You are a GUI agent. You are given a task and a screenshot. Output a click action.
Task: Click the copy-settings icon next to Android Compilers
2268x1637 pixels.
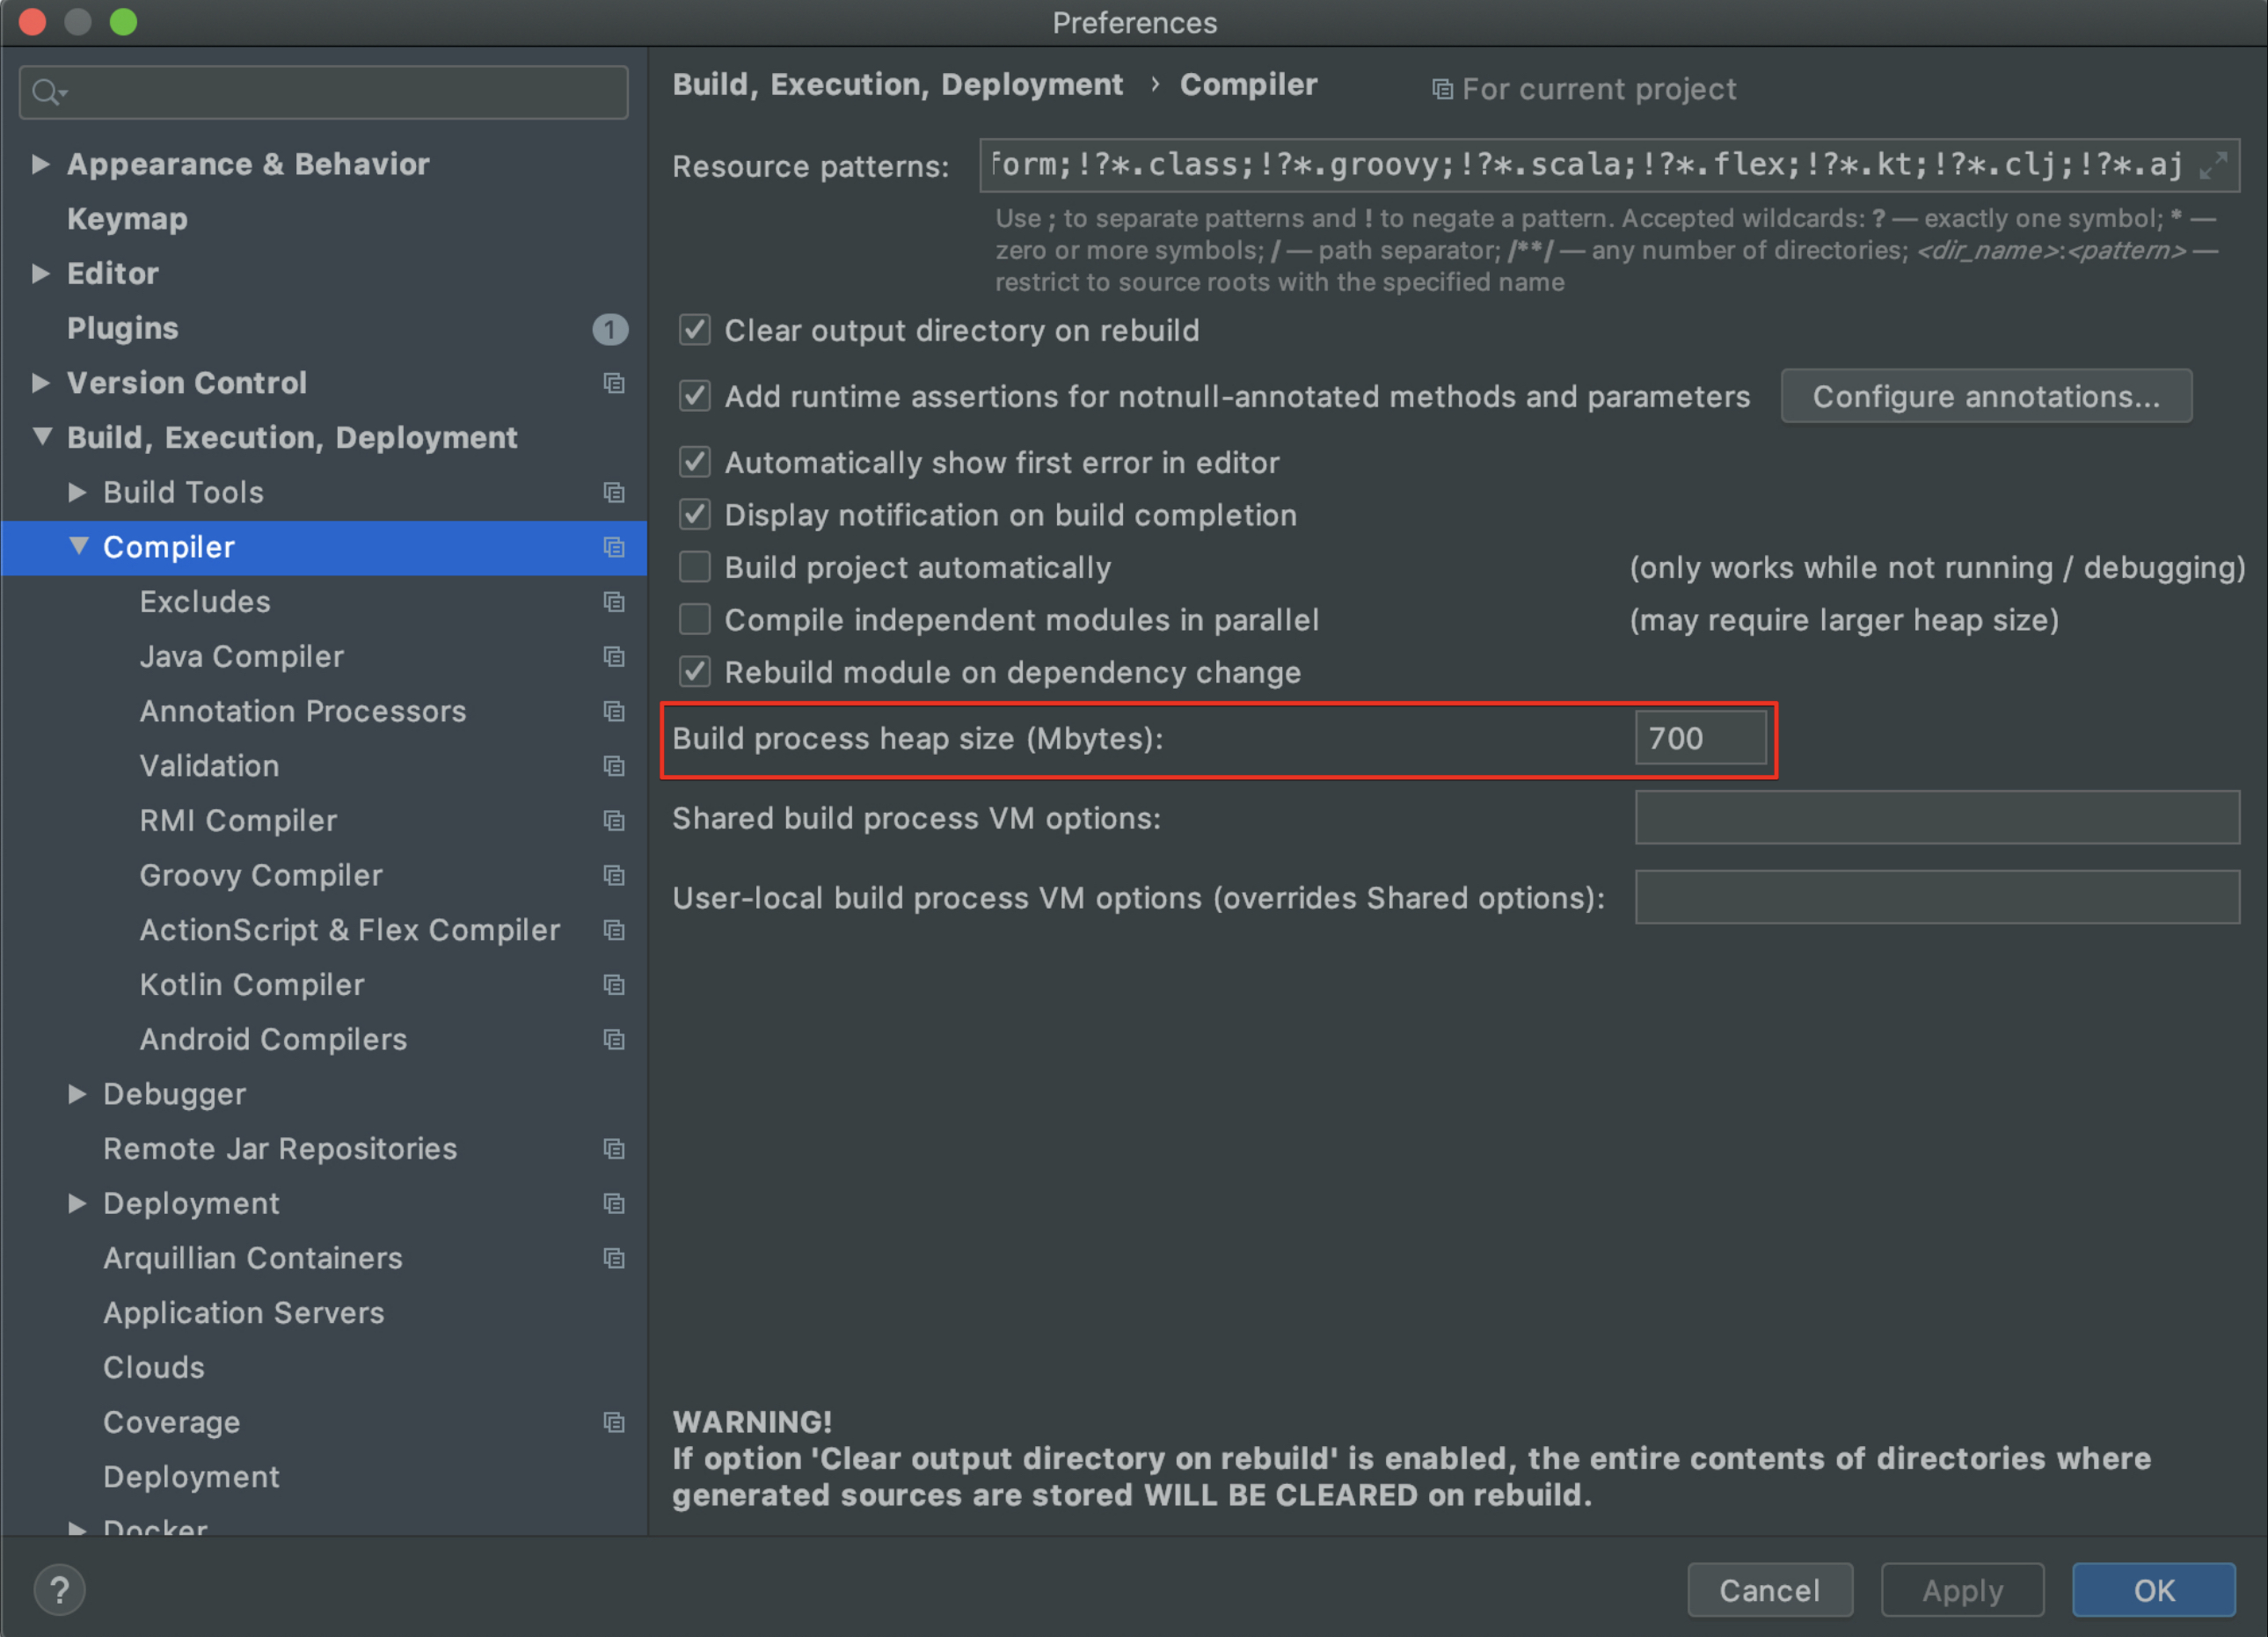[614, 1040]
